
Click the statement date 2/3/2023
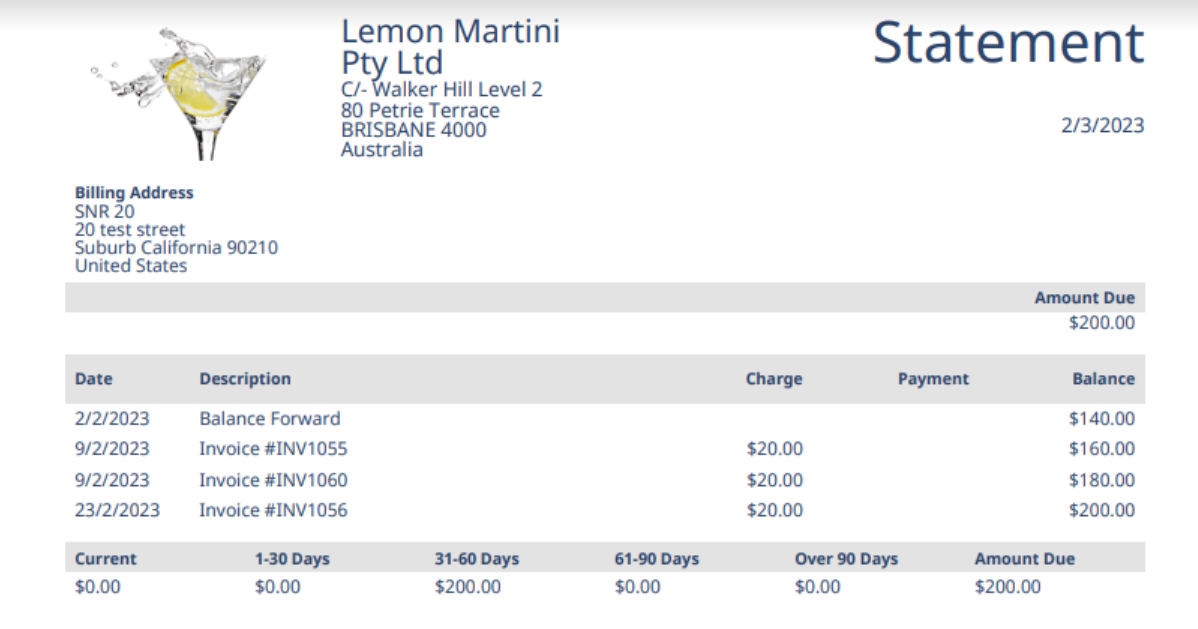[x=1103, y=126]
